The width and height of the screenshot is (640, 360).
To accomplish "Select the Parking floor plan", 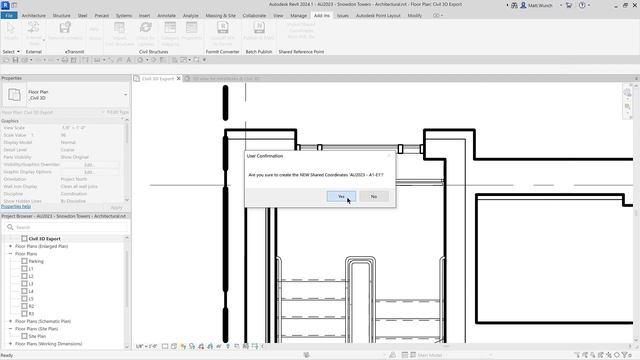I will pos(36,261).
